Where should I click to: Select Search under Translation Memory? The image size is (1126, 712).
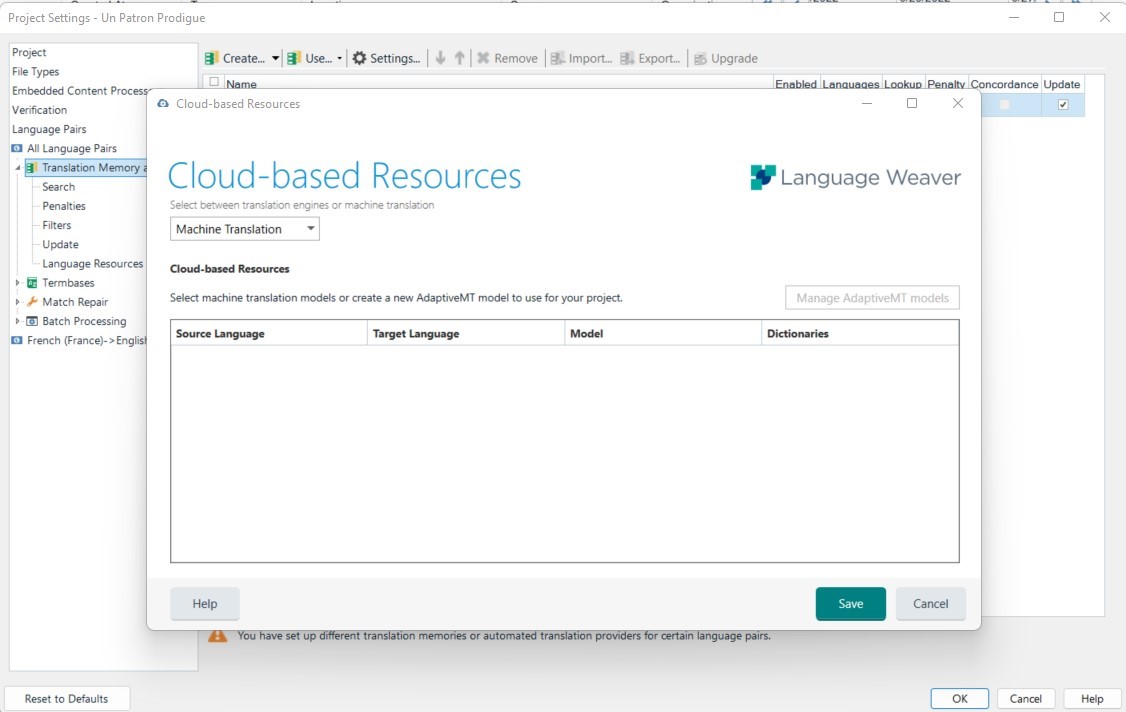coord(58,187)
